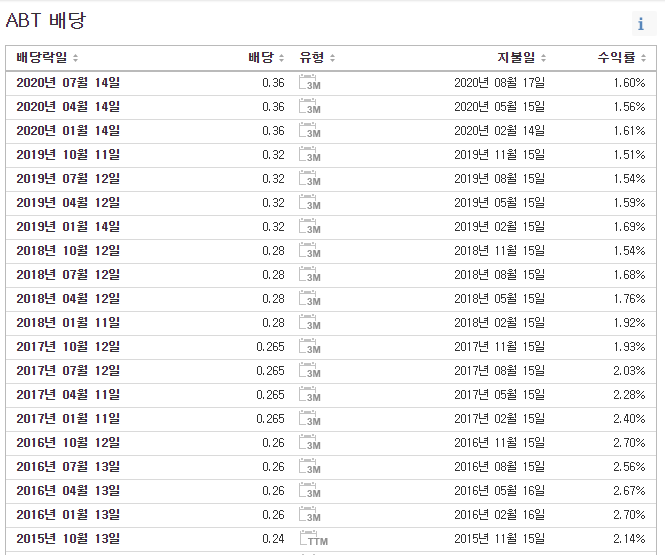The width and height of the screenshot is (665, 555).
Task: Click 3M icon in 2017년 07월 12일 row
Action: [310, 371]
